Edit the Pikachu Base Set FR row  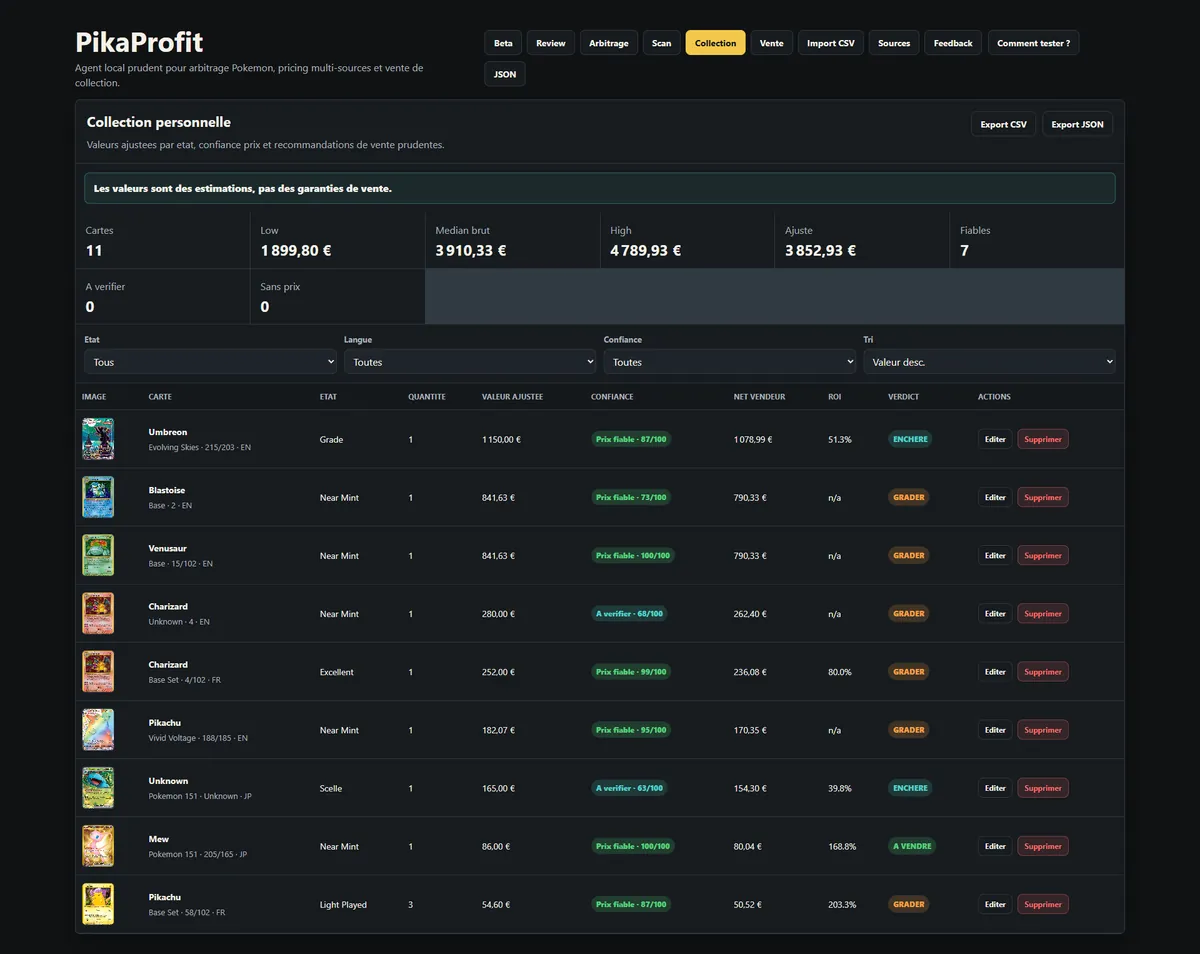click(995, 904)
